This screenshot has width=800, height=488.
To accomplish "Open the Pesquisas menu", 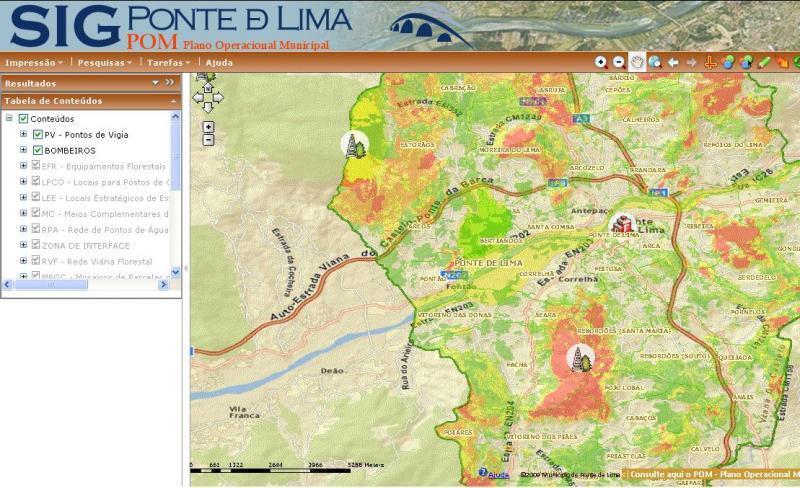I will 104,62.
